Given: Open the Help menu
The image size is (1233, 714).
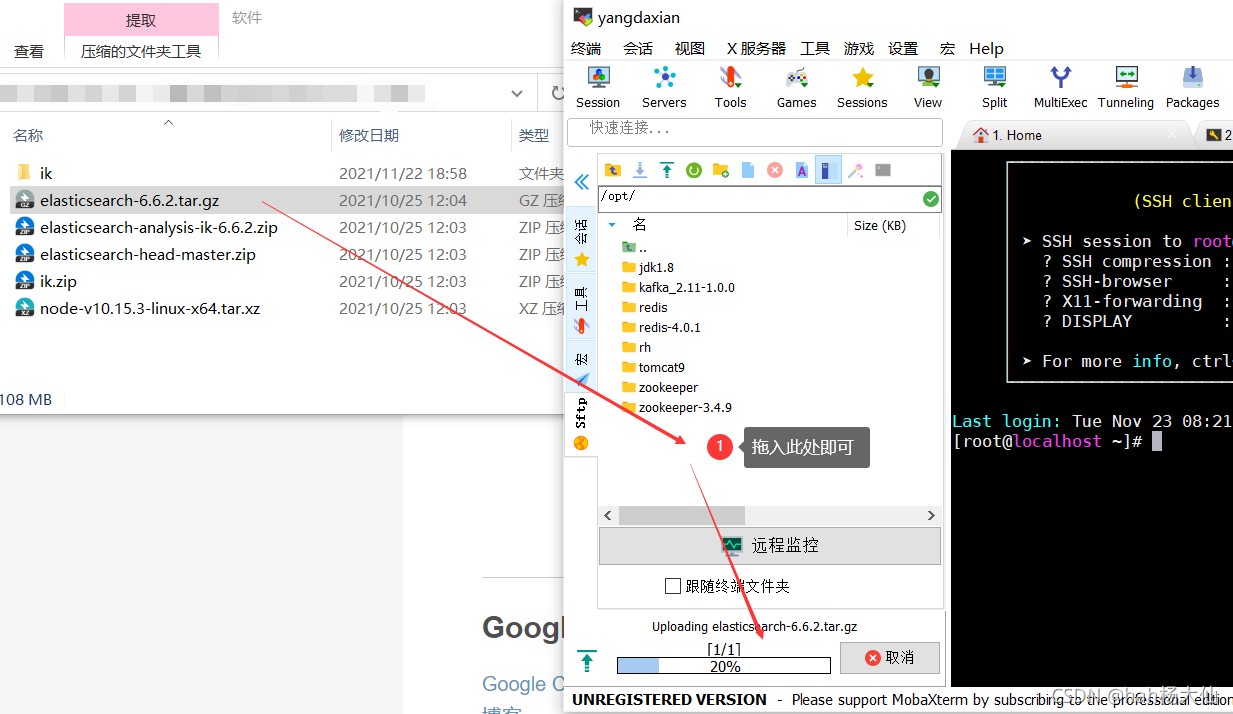Looking at the screenshot, I should (986, 48).
